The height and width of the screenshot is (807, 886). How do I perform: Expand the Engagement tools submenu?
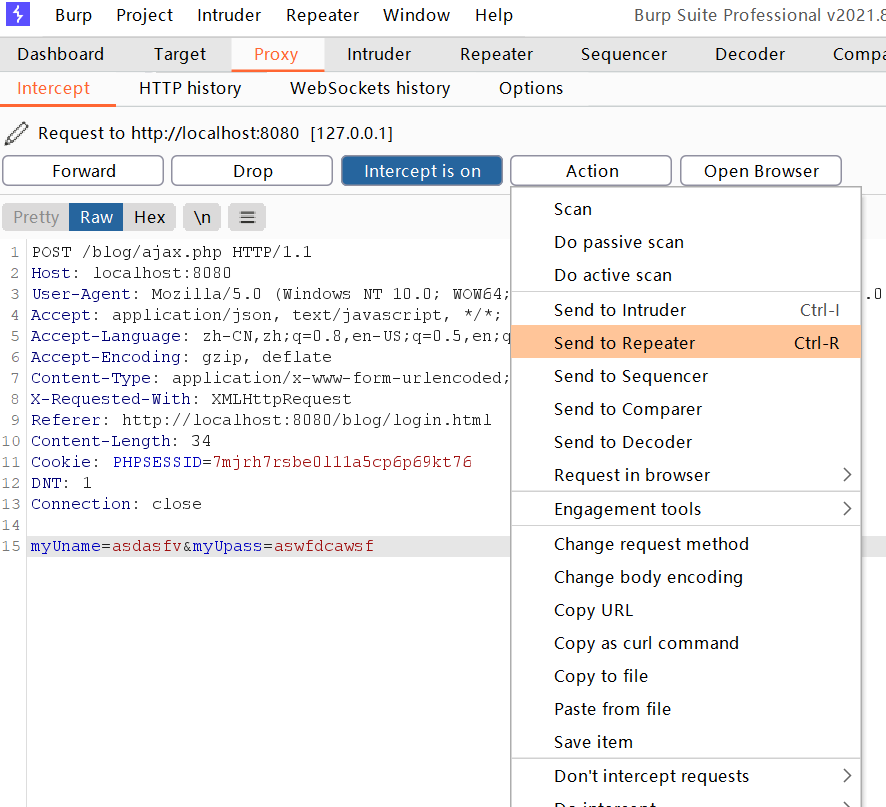tap(686, 509)
